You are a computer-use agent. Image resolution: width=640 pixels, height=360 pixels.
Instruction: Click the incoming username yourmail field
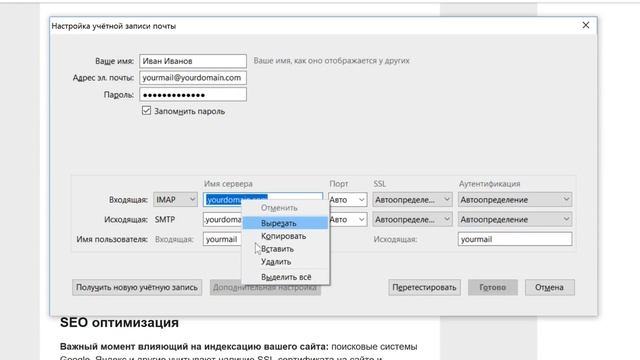222,239
